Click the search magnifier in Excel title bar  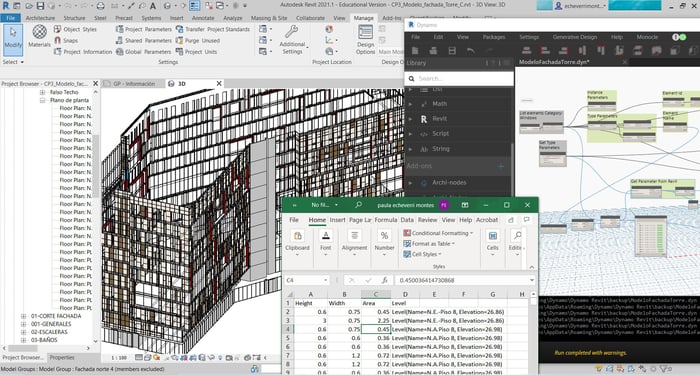[358, 205]
